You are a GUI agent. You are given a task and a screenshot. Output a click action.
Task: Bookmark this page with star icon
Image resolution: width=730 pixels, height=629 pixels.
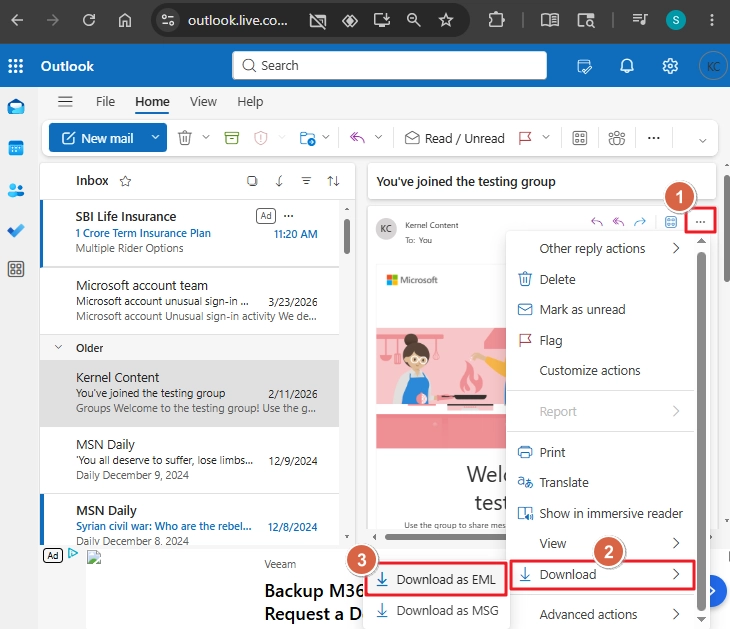click(x=446, y=20)
